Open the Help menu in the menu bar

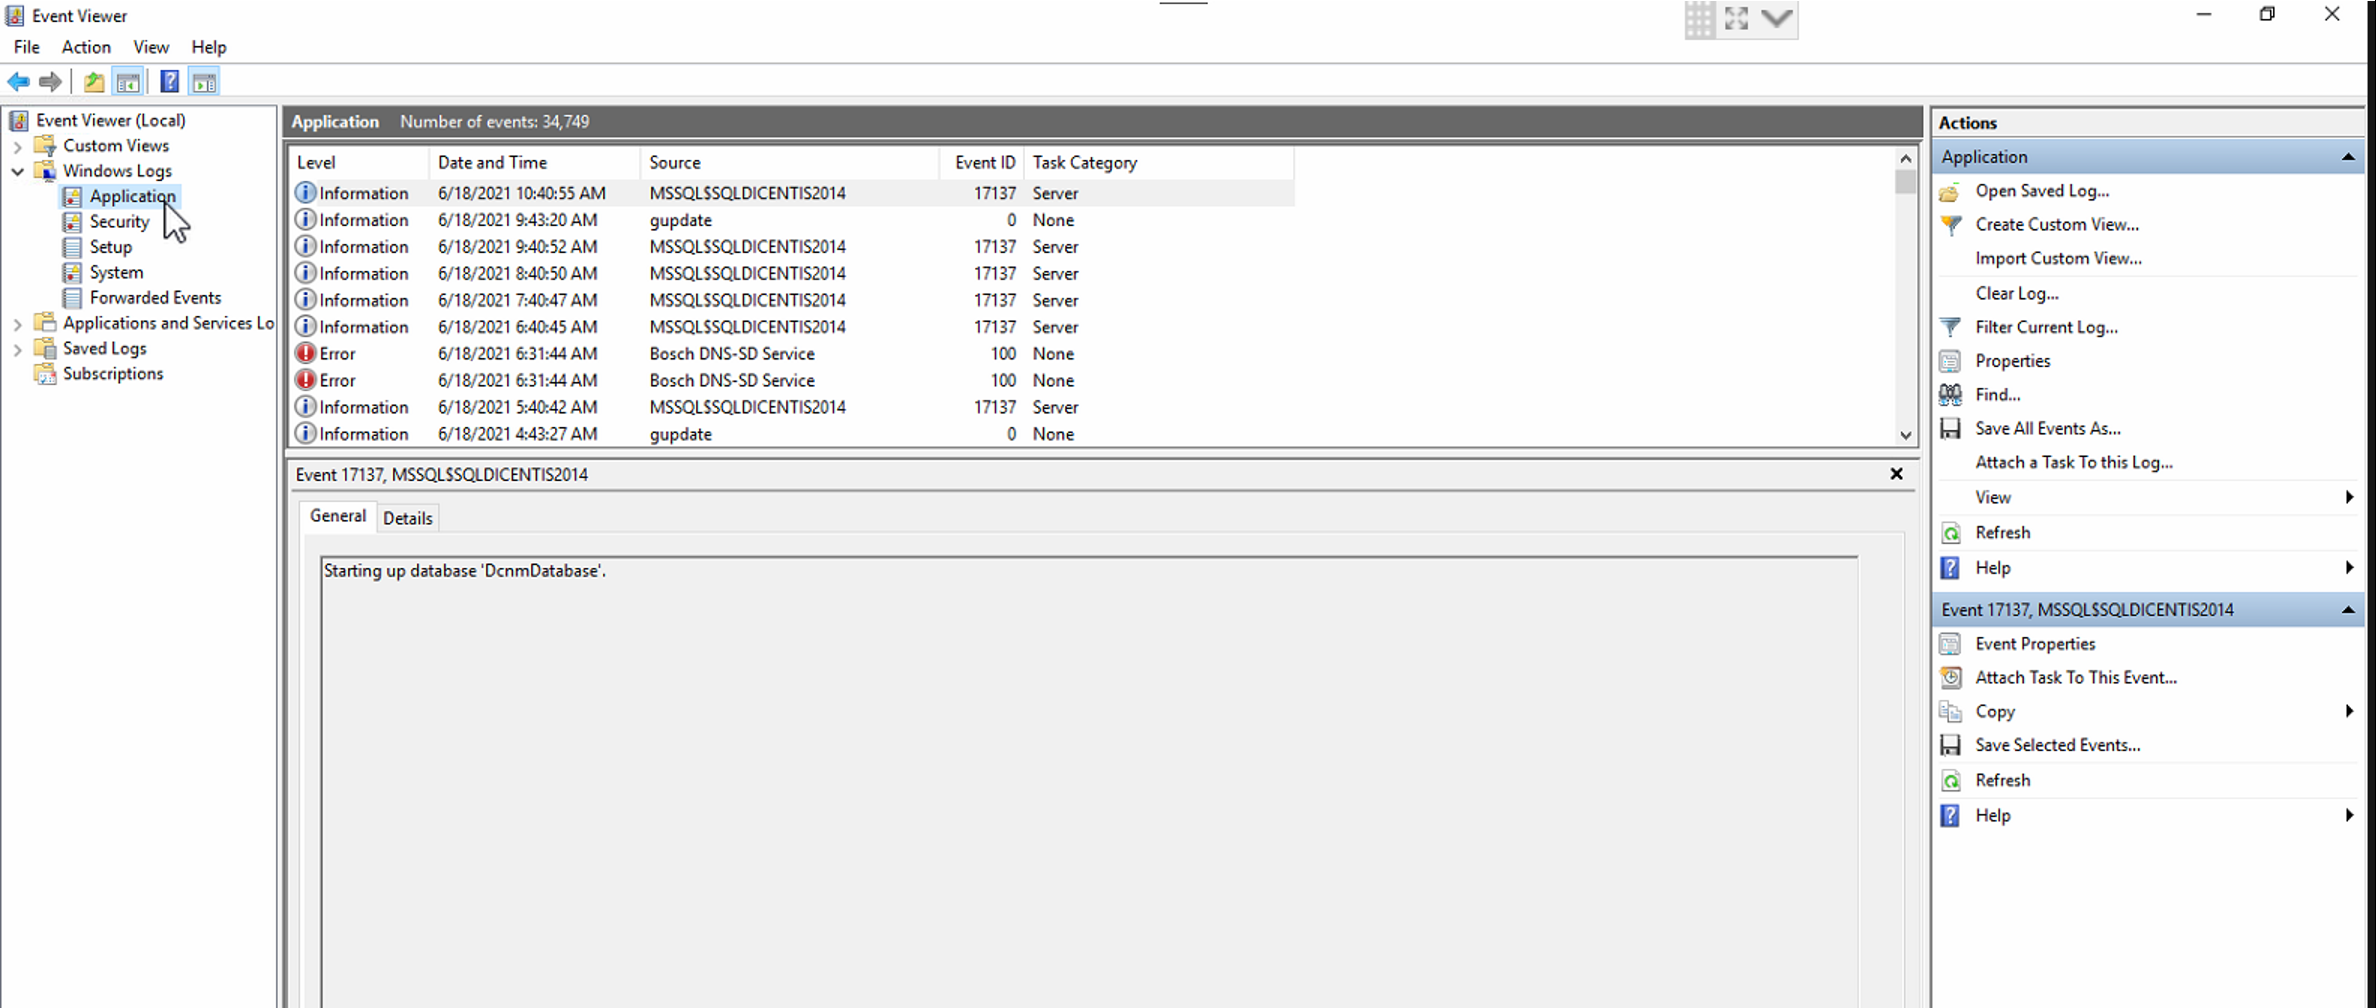(x=209, y=47)
